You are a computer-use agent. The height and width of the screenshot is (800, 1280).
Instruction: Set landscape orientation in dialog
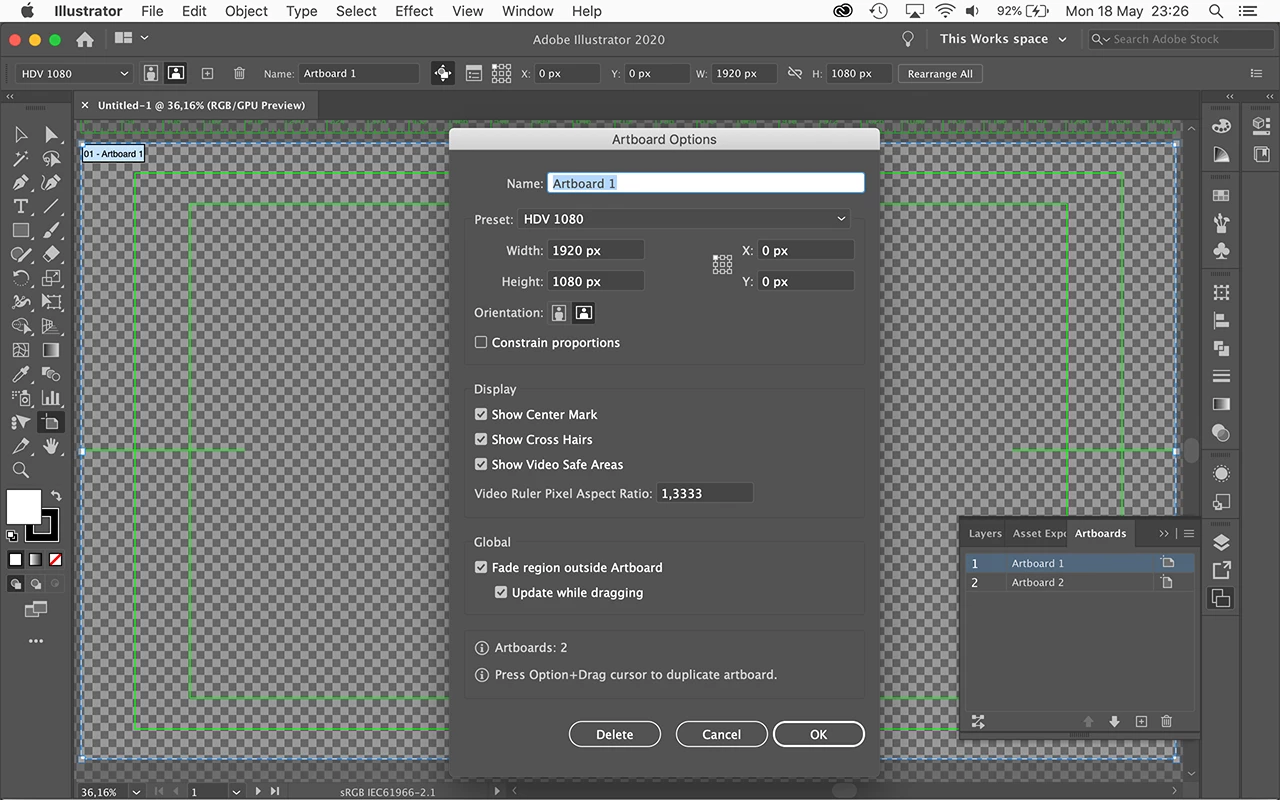click(x=584, y=313)
